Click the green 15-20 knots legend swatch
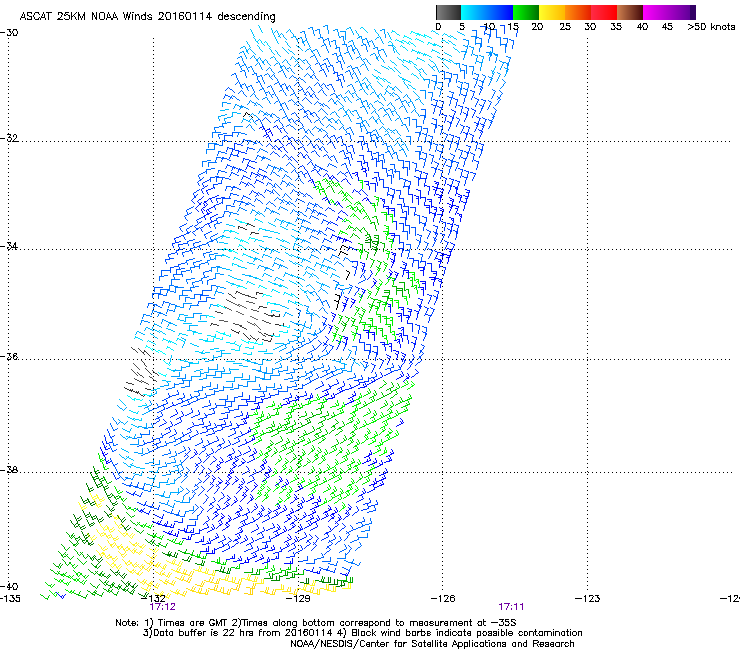The image size is (740, 650). 526,12
